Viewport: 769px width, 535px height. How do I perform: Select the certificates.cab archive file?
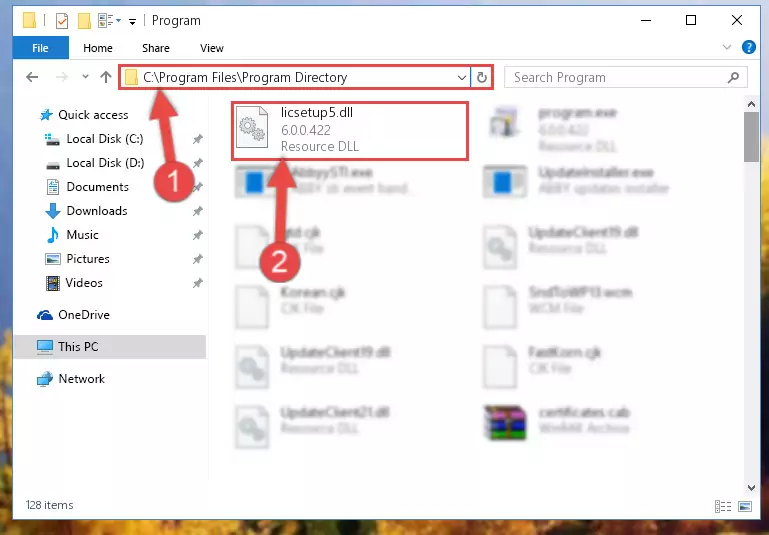(x=557, y=423)
